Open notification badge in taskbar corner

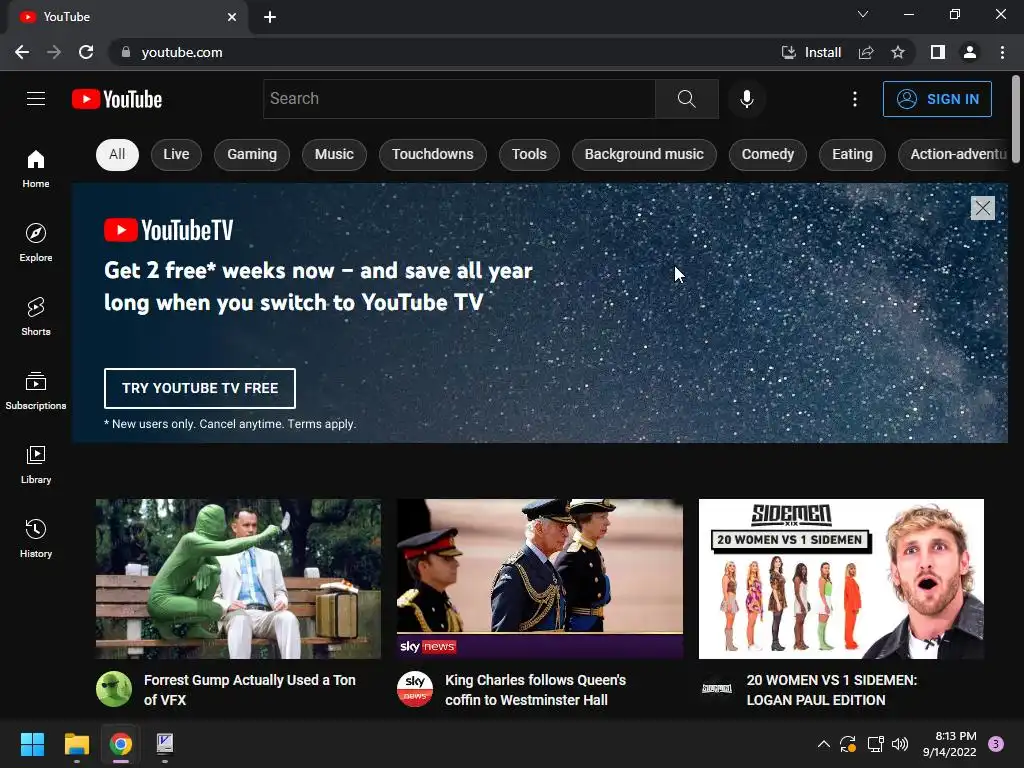click(x=996, y=744)
